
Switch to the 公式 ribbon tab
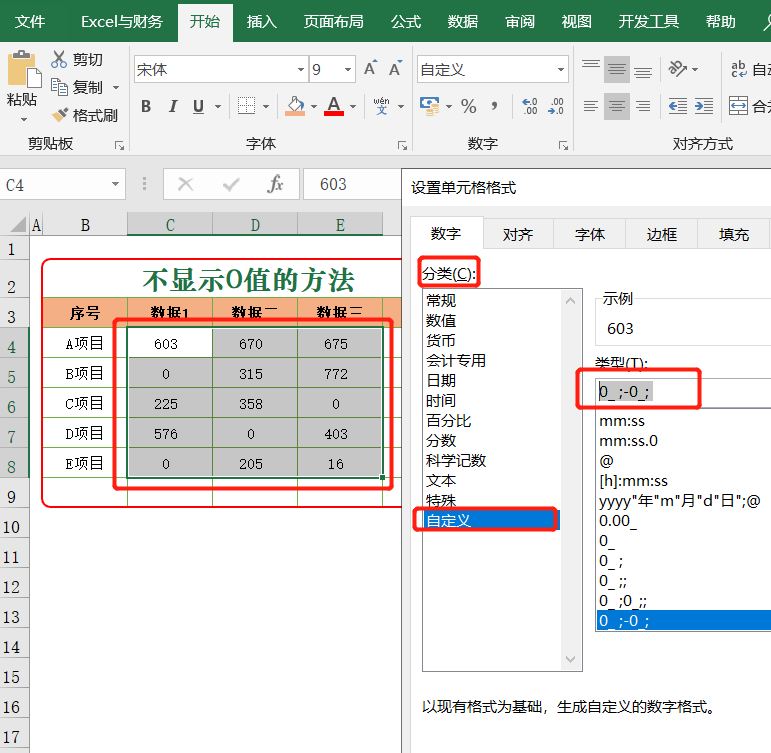406,22
